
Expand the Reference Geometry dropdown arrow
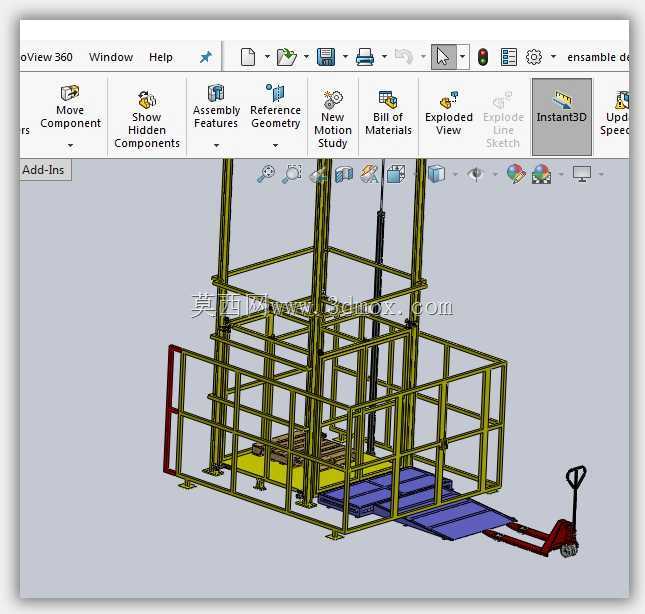(x=275, y=145)
